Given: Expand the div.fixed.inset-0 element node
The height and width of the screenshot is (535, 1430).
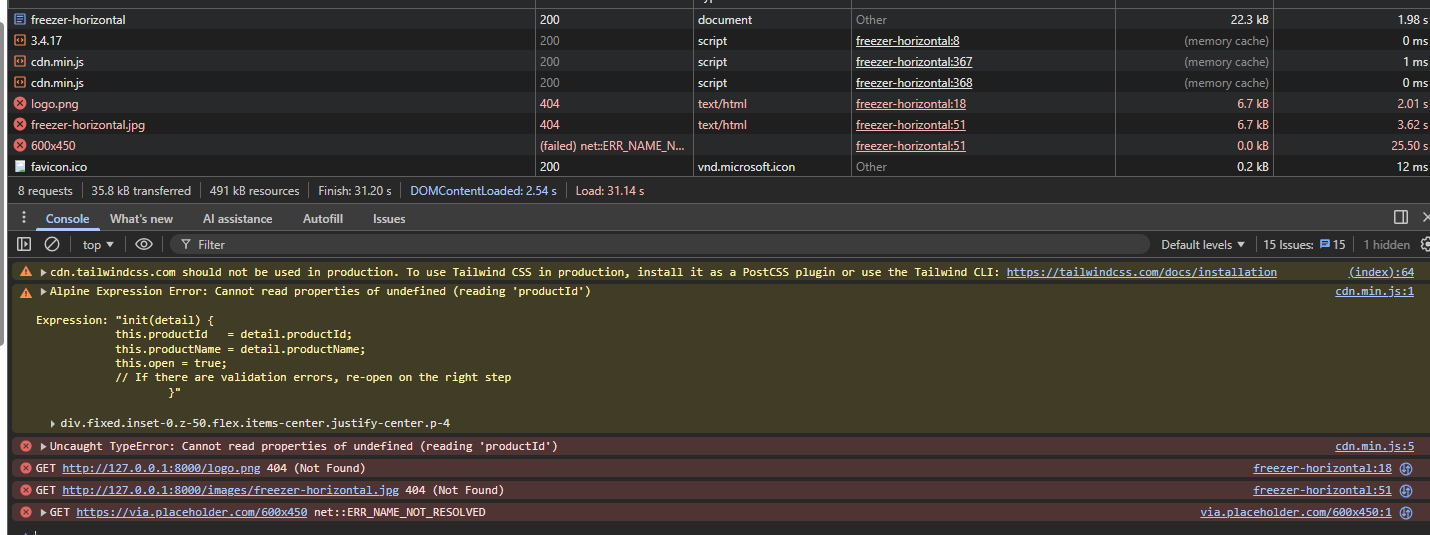Looking at the screenshot, I should click(53, 424).
